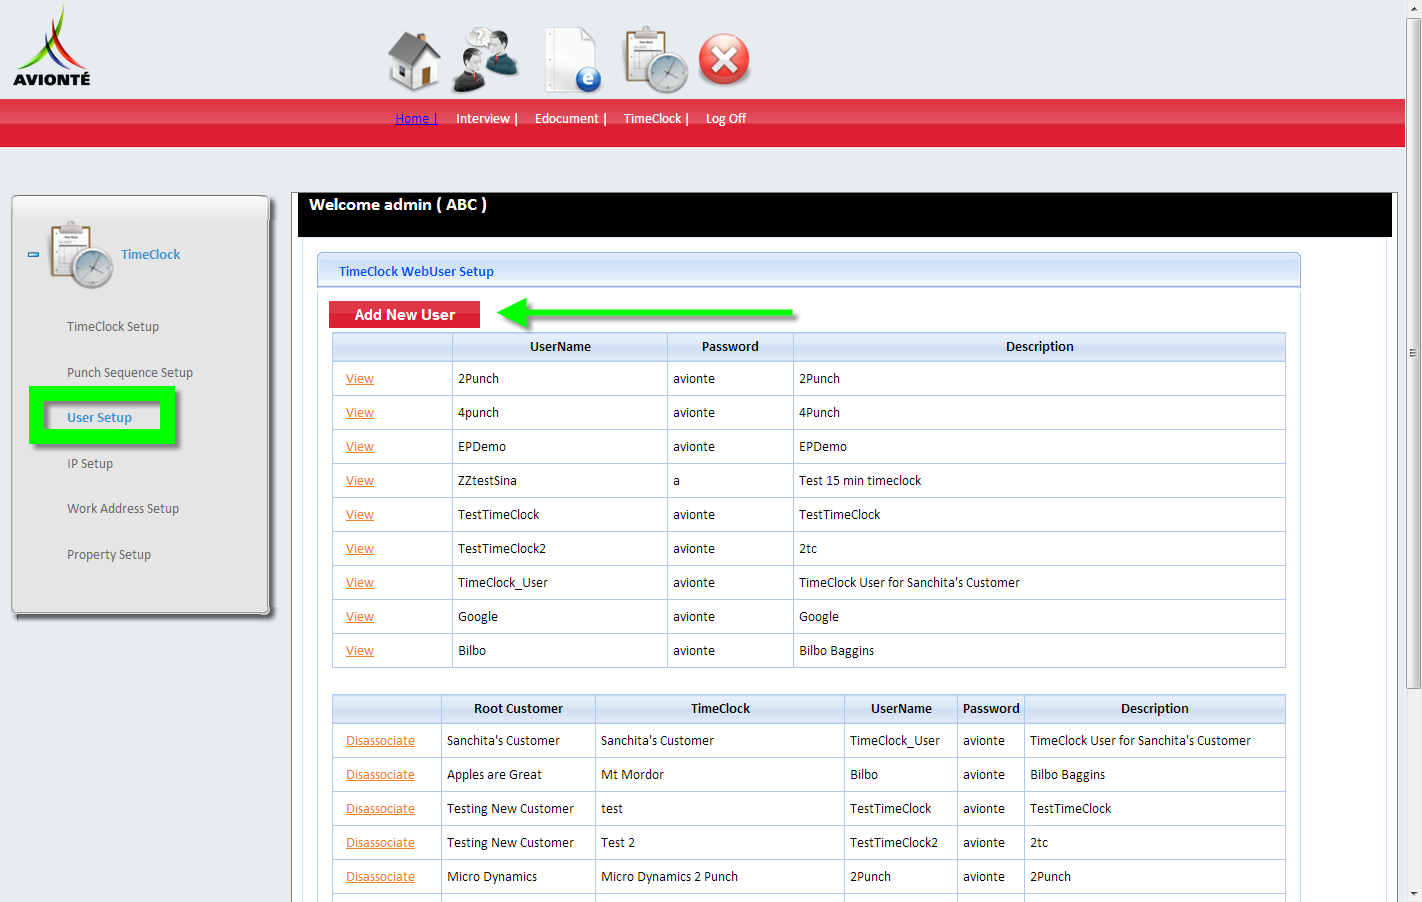This screenshot has height=902, width=1422.
Task: Disassociate Apples are Great row
Action: pos(380,775)
